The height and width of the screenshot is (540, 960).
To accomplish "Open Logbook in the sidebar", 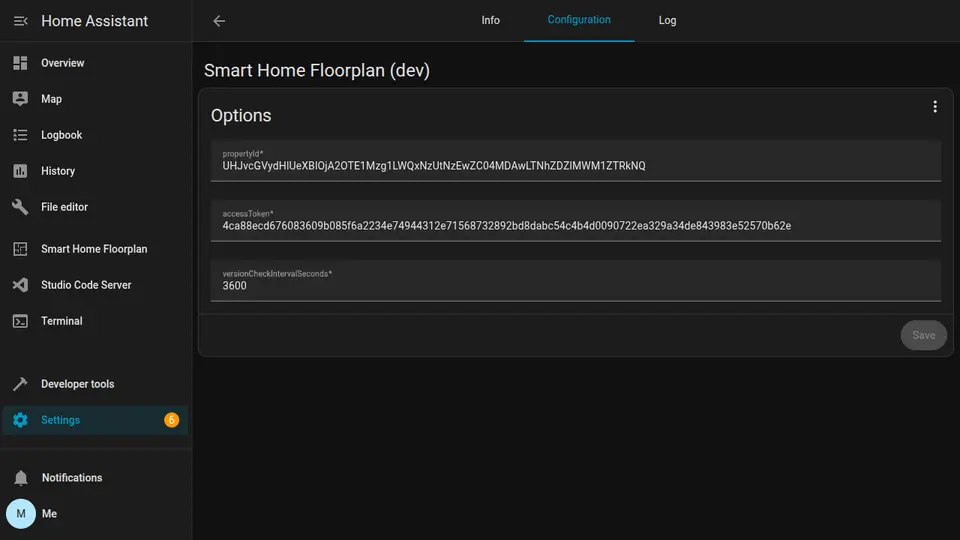I will point(96,135).
